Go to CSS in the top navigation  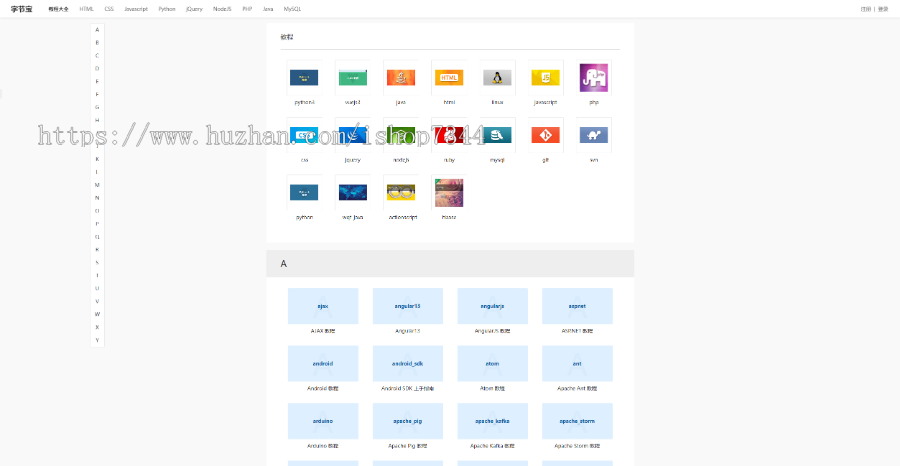click(109, 9)
